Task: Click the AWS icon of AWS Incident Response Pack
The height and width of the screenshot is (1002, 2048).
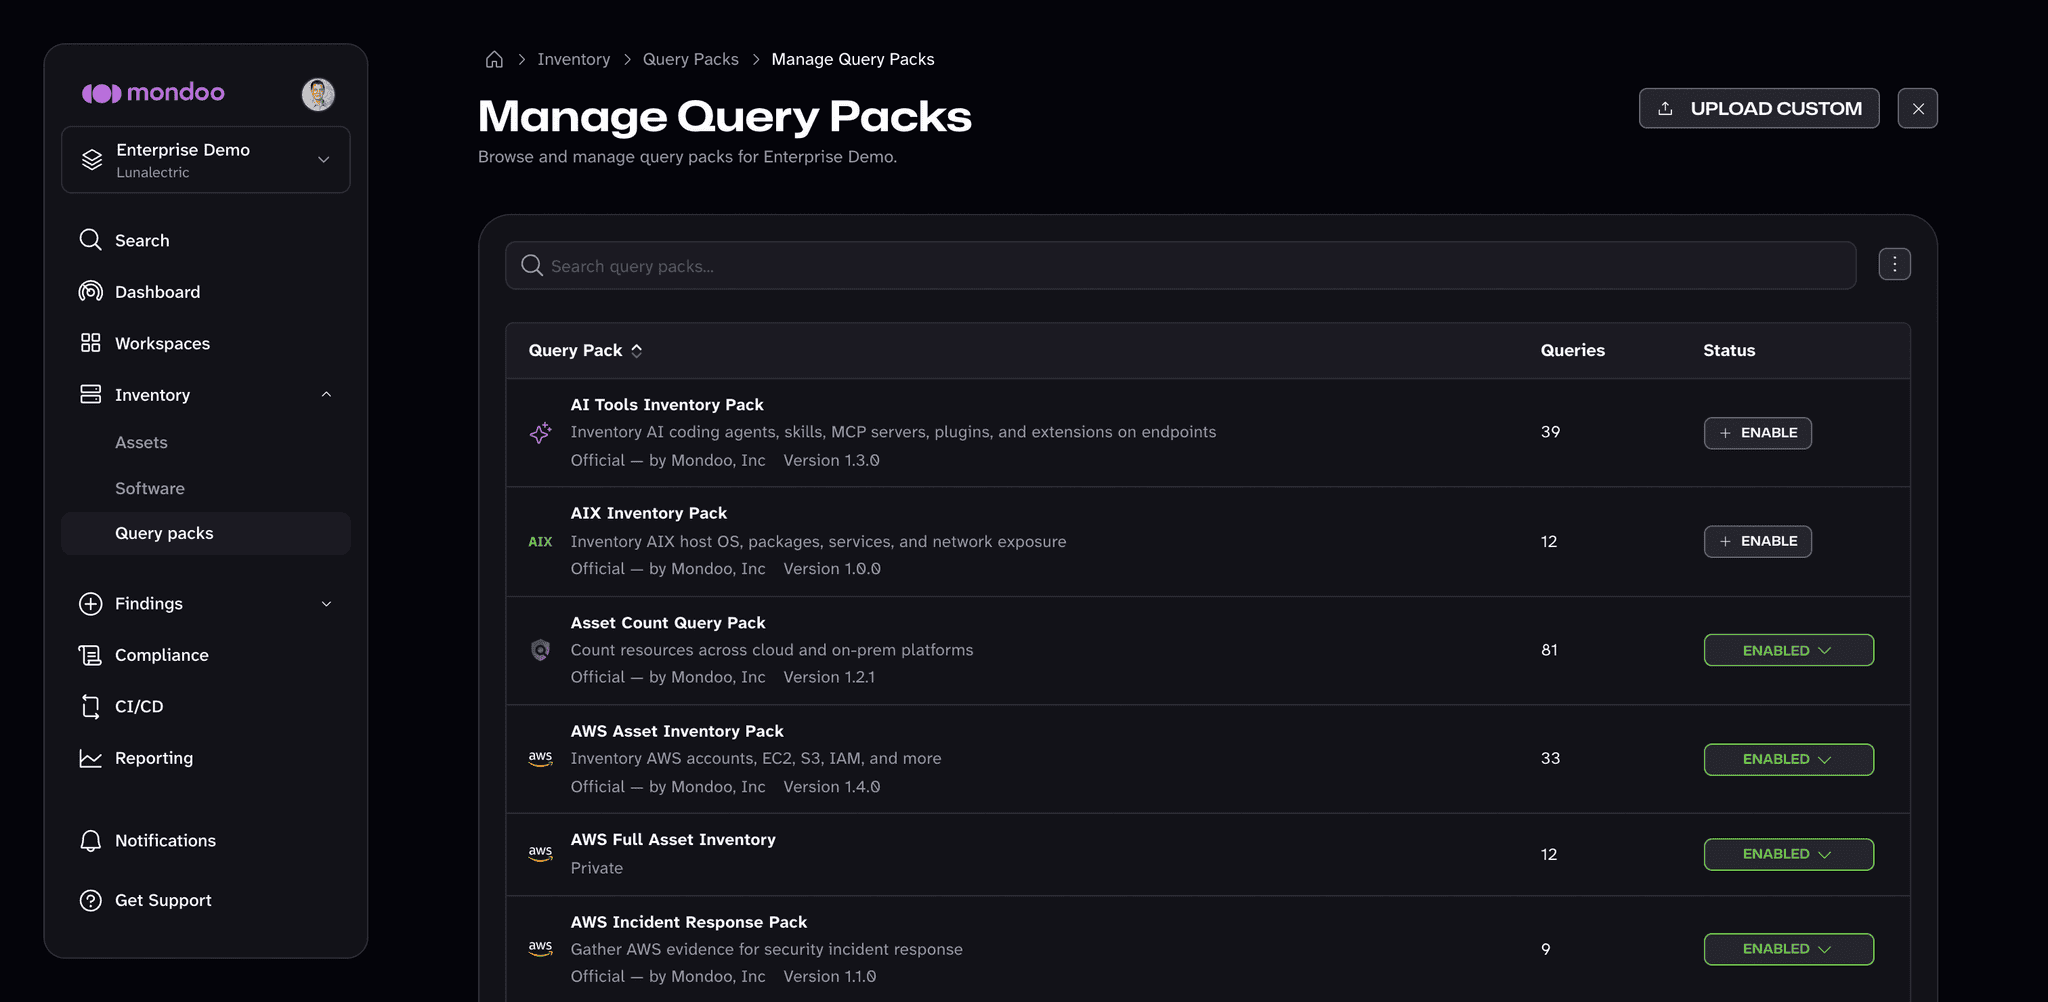Action: (540, 948)
